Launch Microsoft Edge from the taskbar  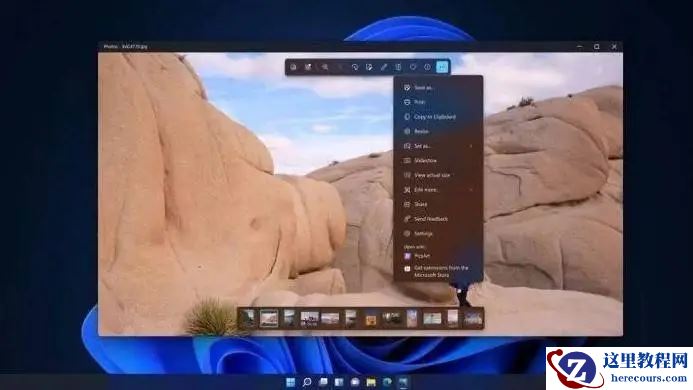(x=387, y=382)
